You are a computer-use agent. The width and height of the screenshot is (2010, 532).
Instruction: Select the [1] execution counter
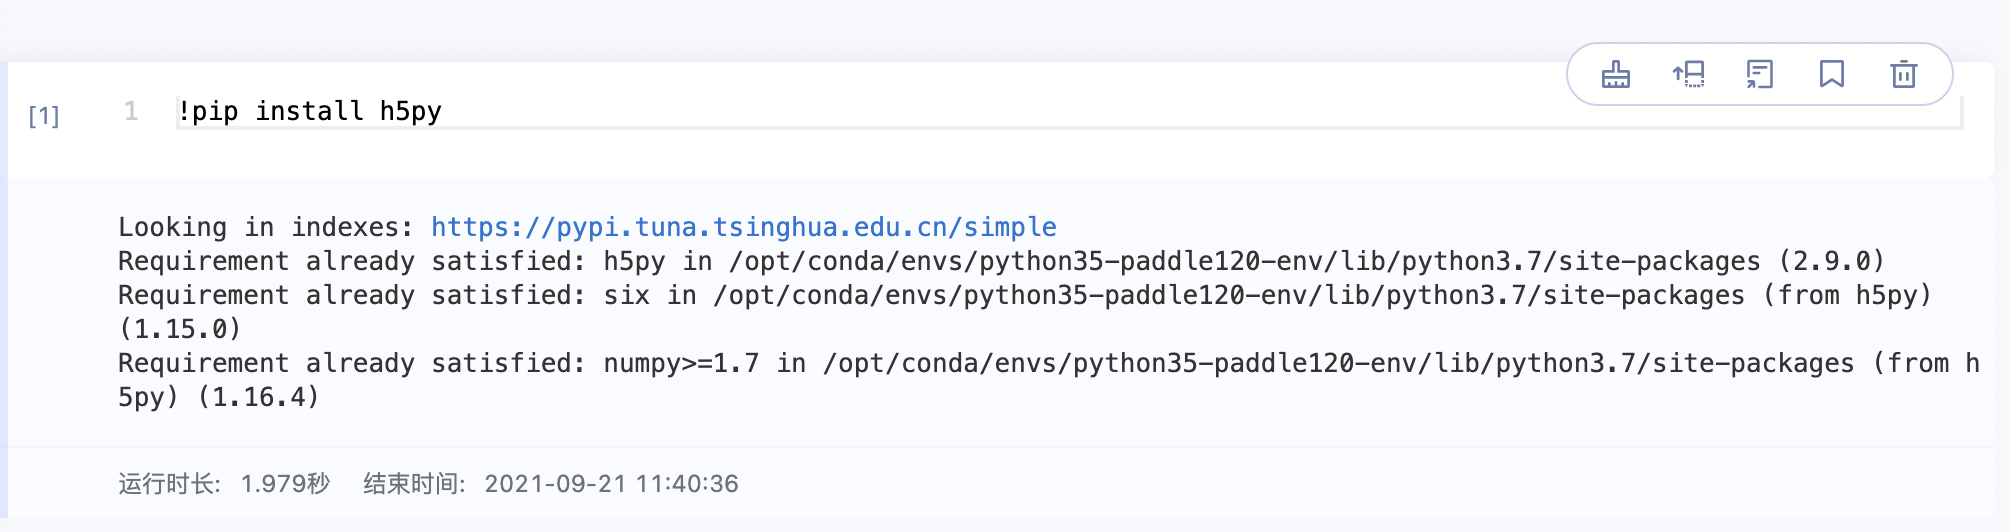pos(44,116)
